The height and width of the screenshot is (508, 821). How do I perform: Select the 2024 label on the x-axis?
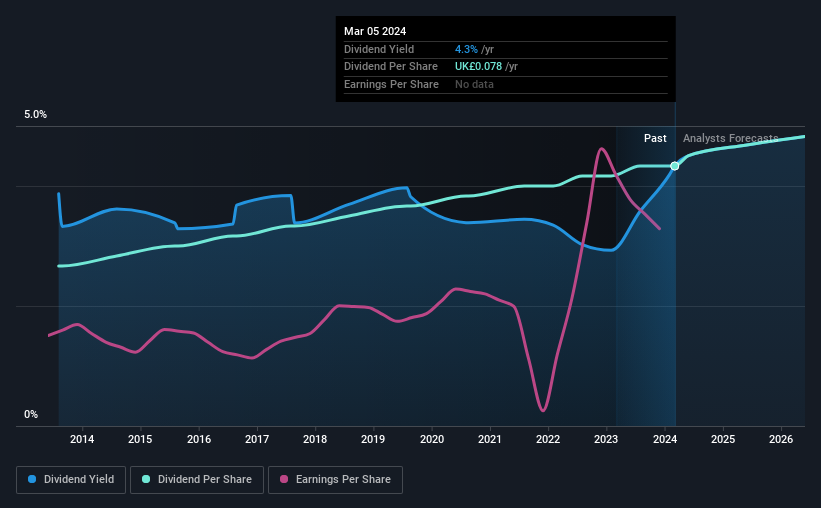[665, 439]
